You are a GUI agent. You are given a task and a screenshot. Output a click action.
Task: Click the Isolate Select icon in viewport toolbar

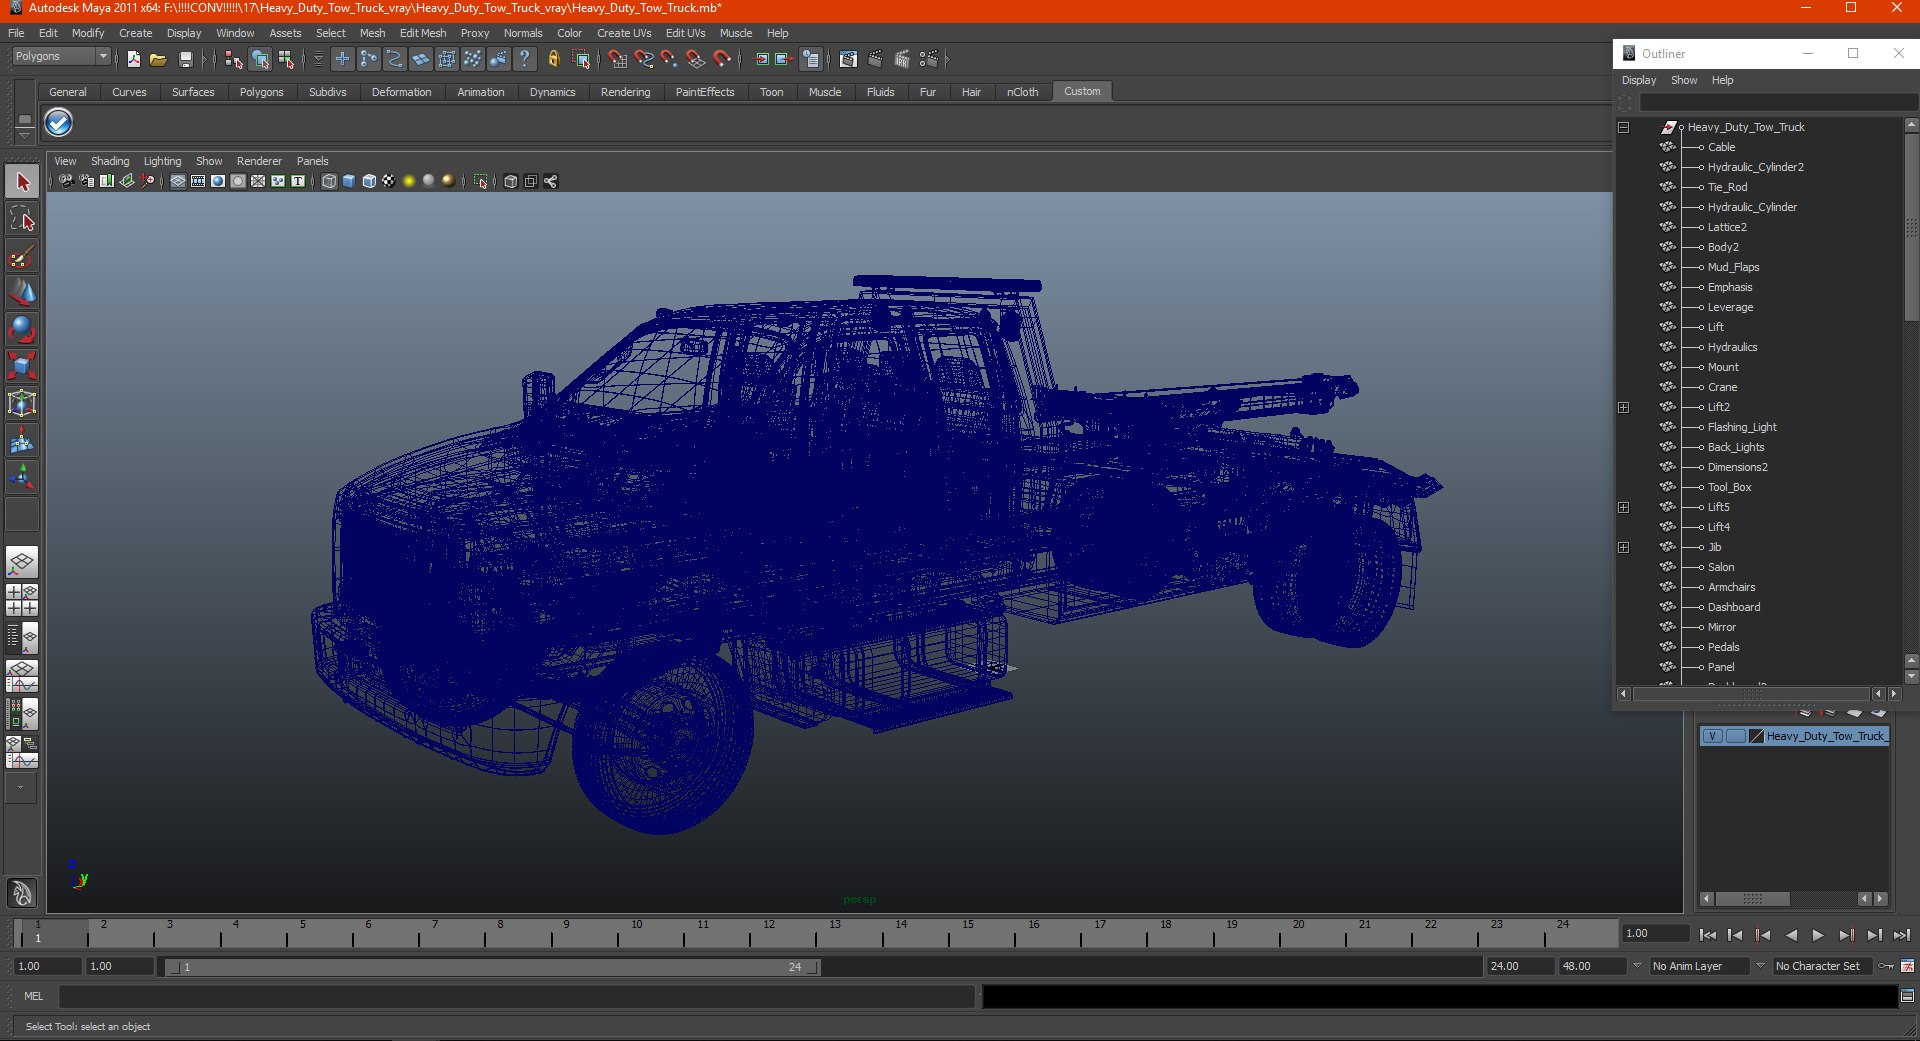click(x=481, y=181)
